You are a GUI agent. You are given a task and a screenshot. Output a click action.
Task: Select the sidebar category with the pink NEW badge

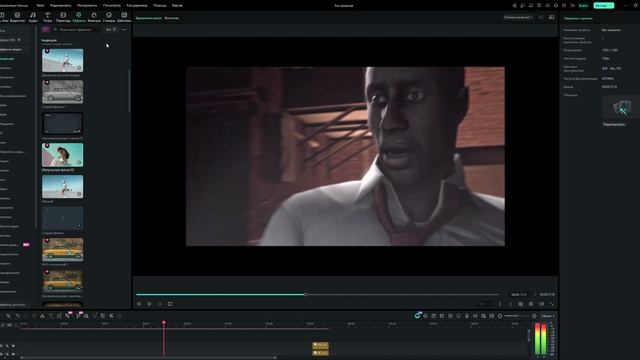click(x=15, y=245)
